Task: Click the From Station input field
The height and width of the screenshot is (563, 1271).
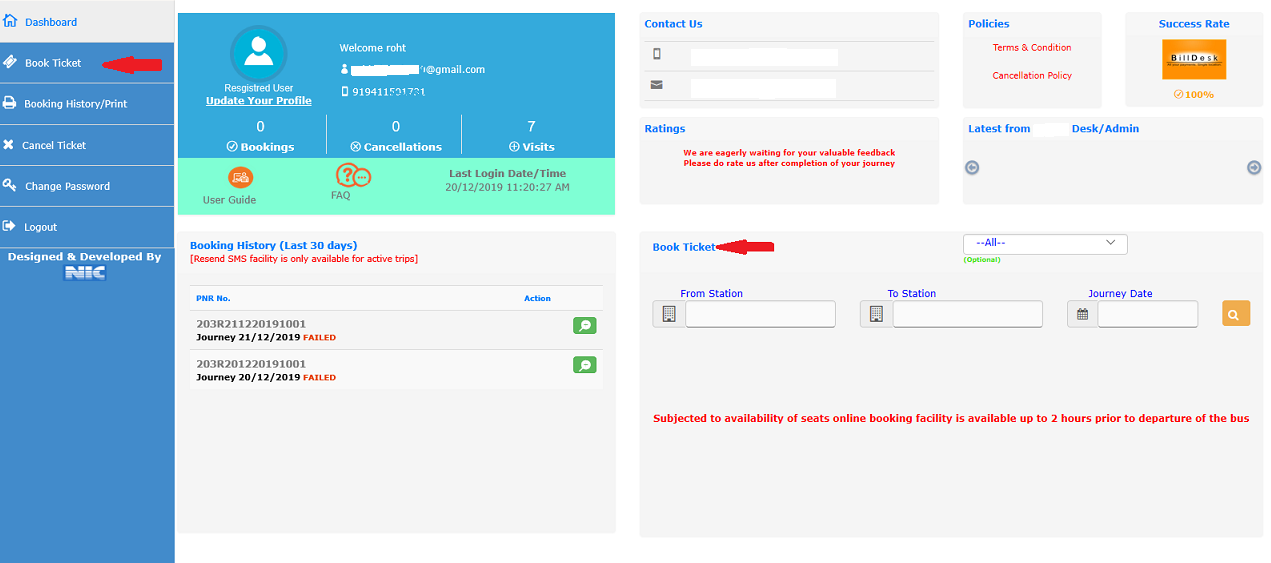Action: point(760,314)
